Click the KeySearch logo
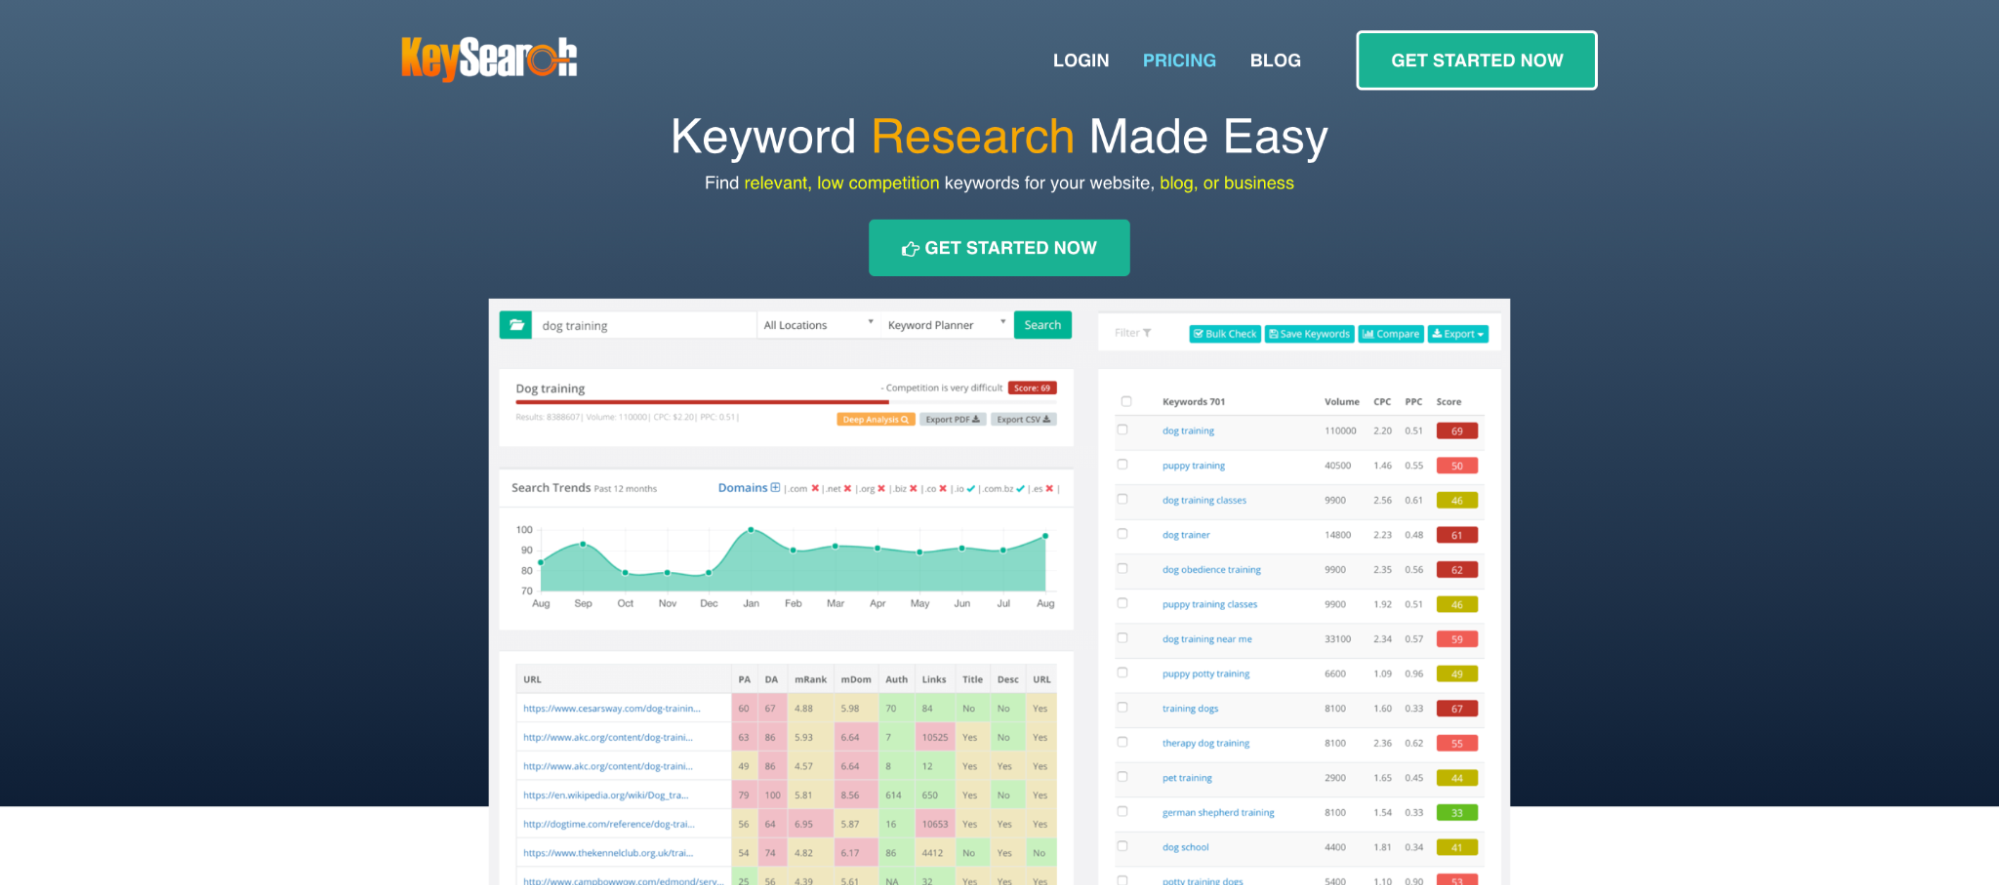Viewport: 1999px width, 886px height. pyautogui.click(x=489, y=59)
